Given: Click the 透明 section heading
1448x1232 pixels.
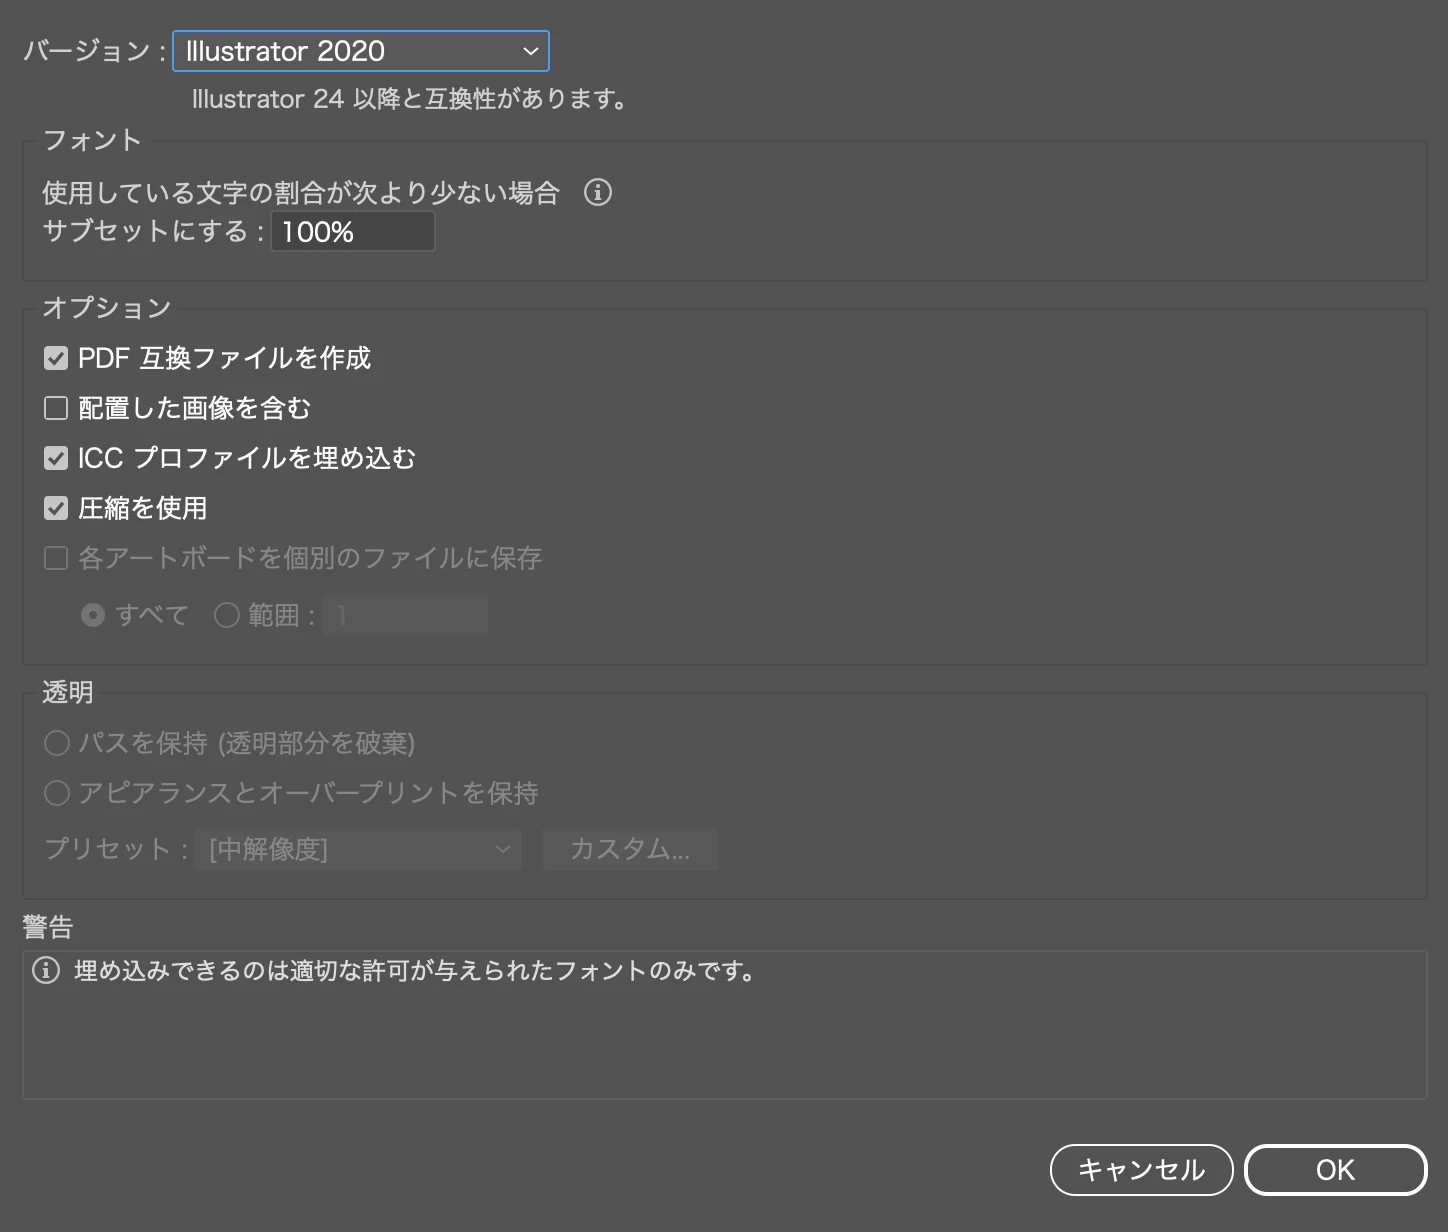Looking at the screenshot, I should coord(68,692).
